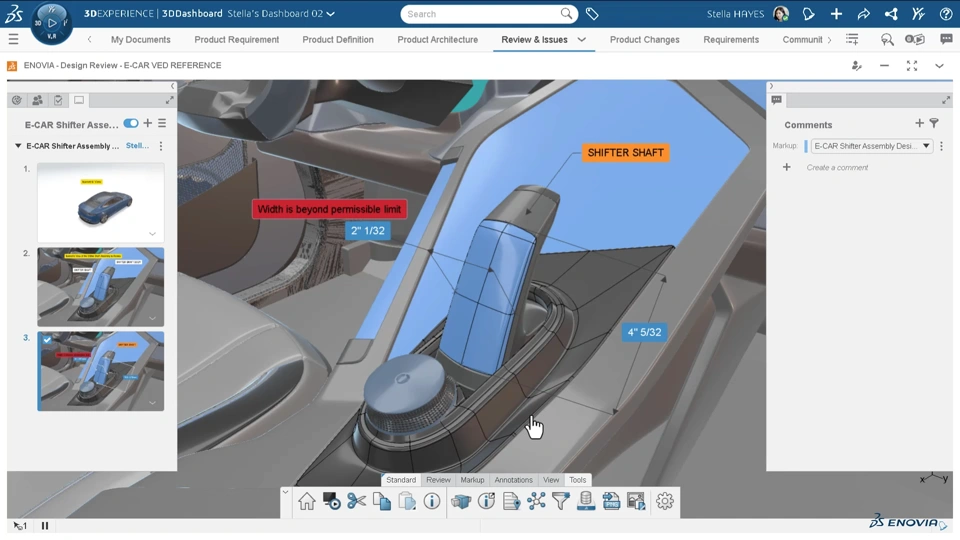
Task: Click Create a comment field
Action: pyautogui.click(x=837, y=167)
